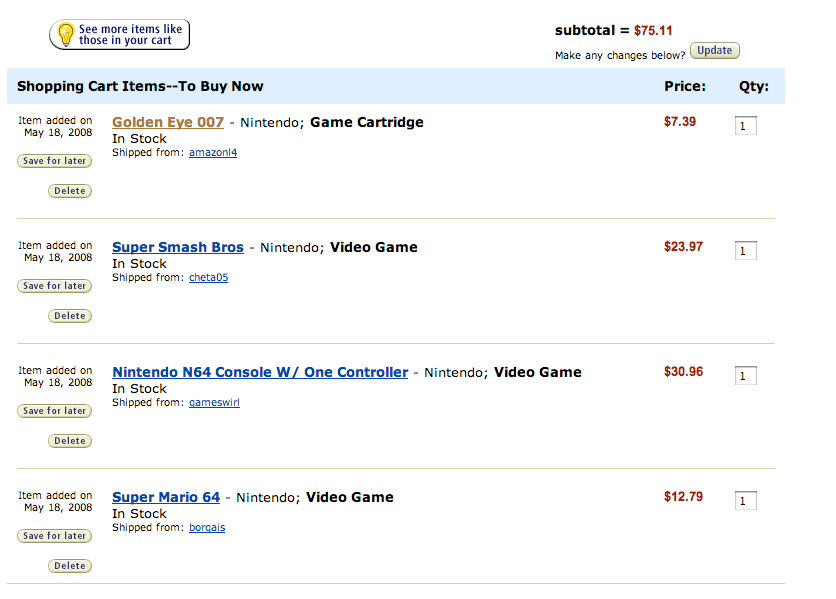Delete Super Mario 64 from cart

[70, 565]
